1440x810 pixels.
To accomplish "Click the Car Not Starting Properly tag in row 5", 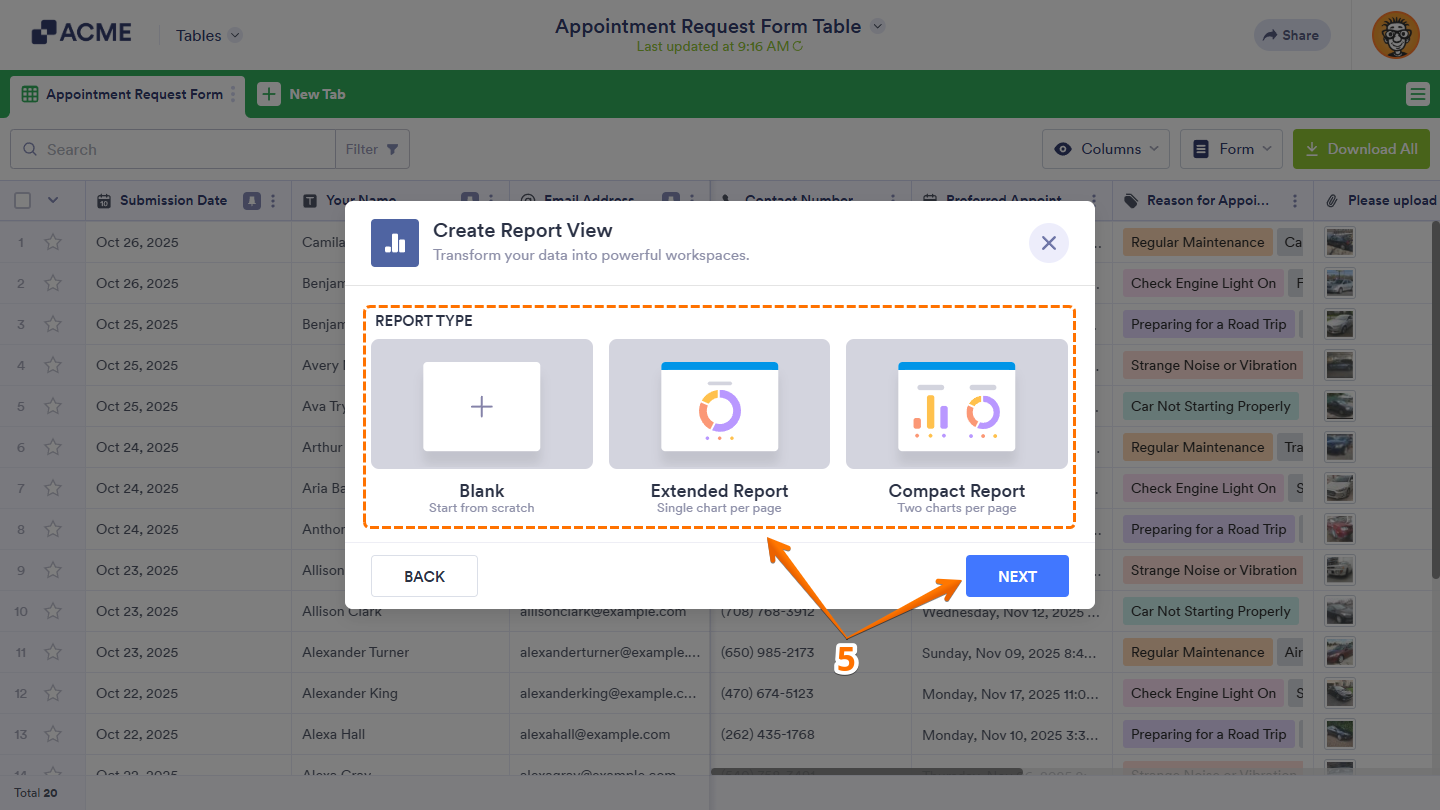I will click(1211, 406).
